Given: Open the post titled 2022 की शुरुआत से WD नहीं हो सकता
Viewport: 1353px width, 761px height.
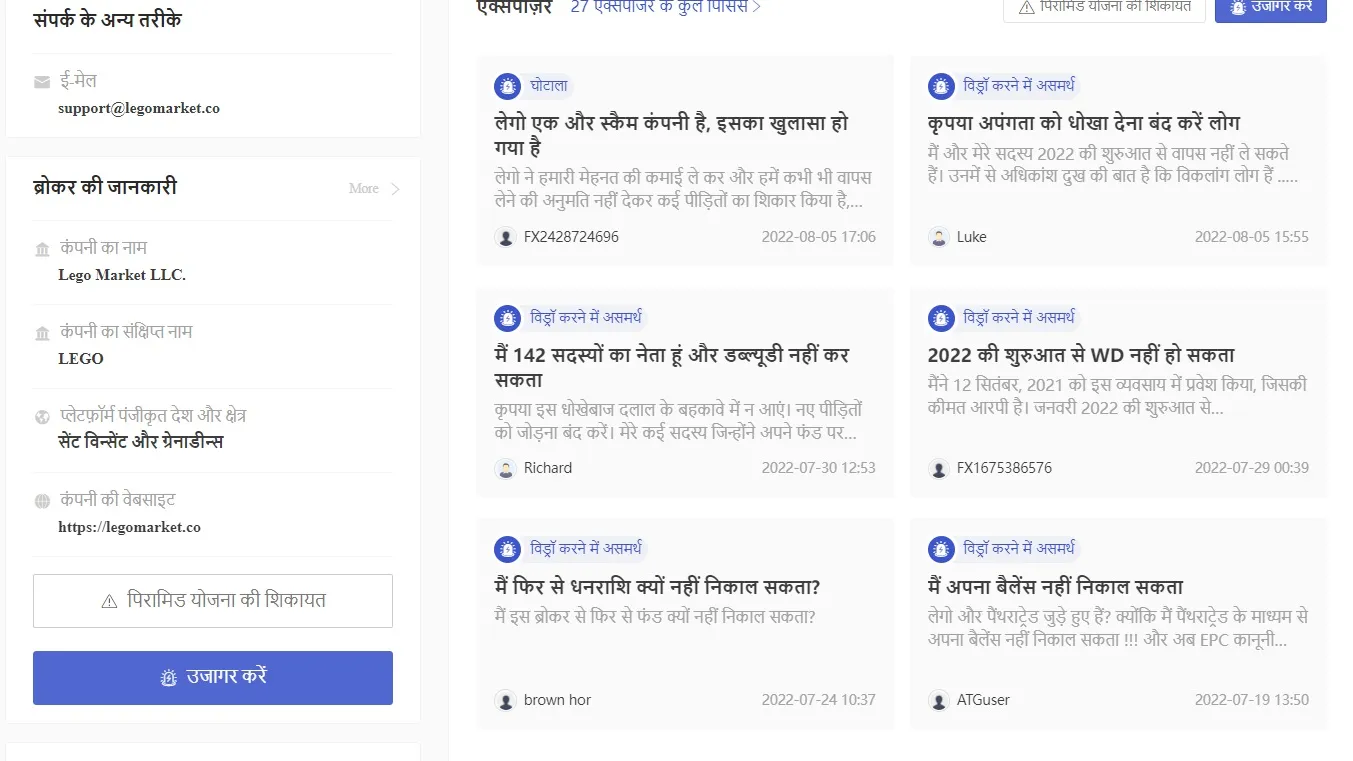Looking at the screenshot, I should coord(1081,355).
